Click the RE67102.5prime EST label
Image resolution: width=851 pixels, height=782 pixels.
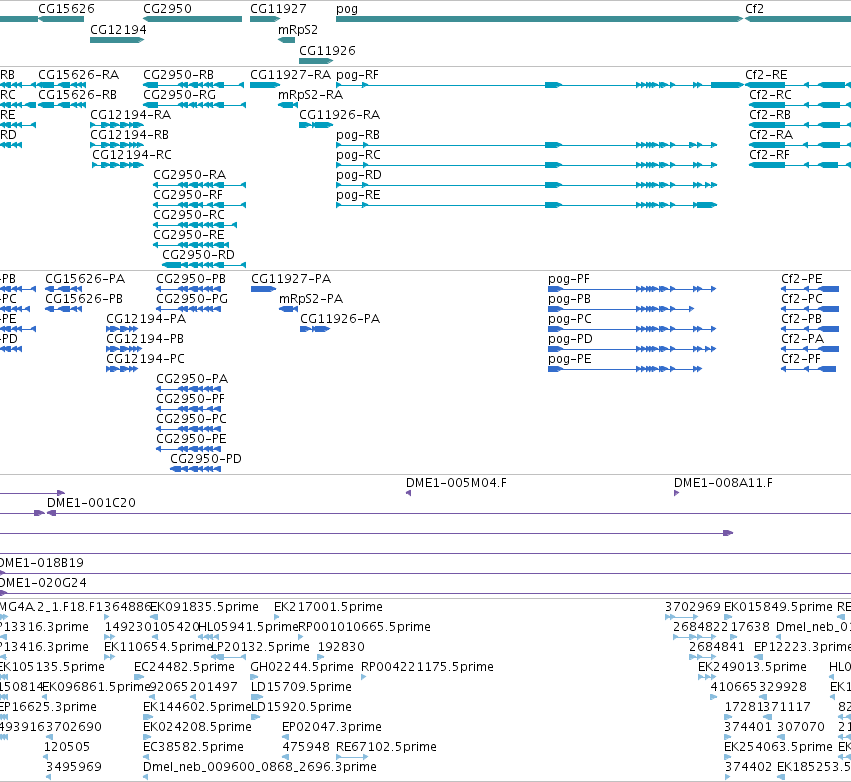386,746
